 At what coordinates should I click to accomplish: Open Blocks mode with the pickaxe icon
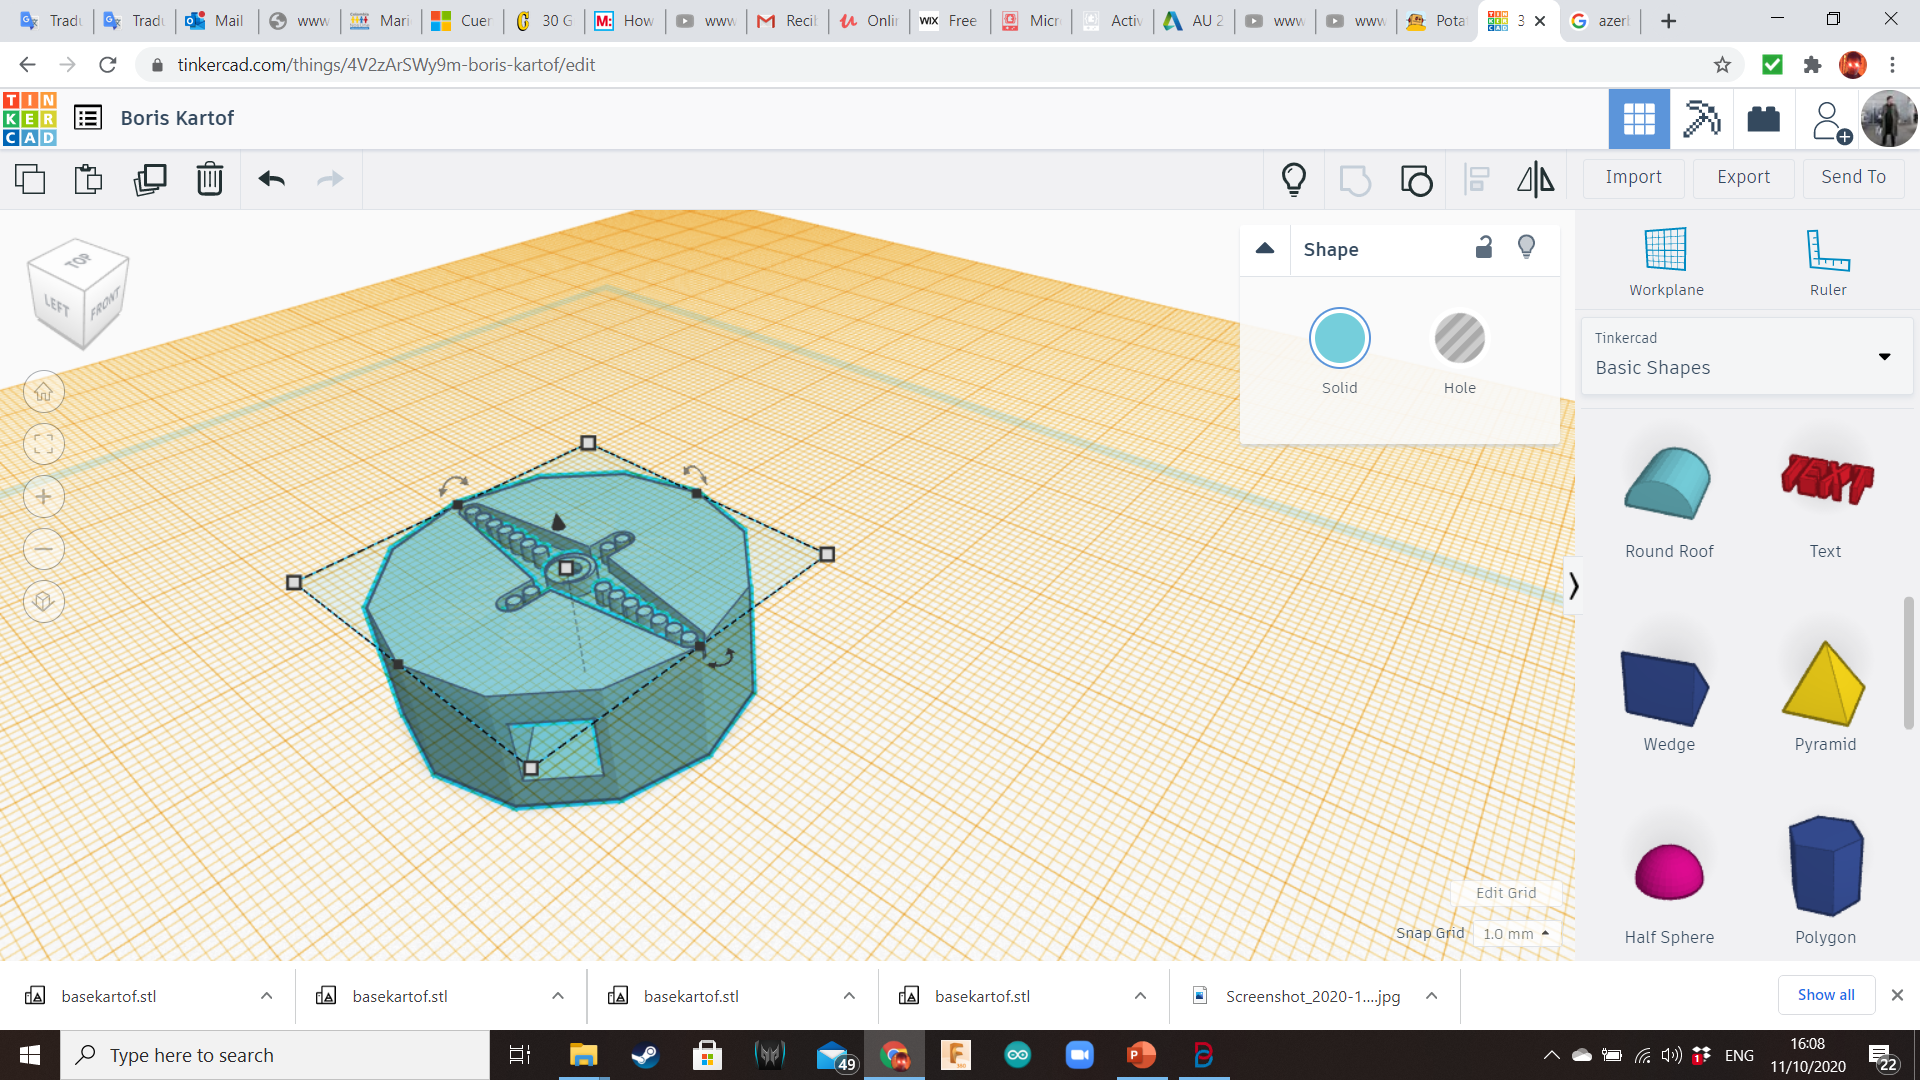point(1701,119)
